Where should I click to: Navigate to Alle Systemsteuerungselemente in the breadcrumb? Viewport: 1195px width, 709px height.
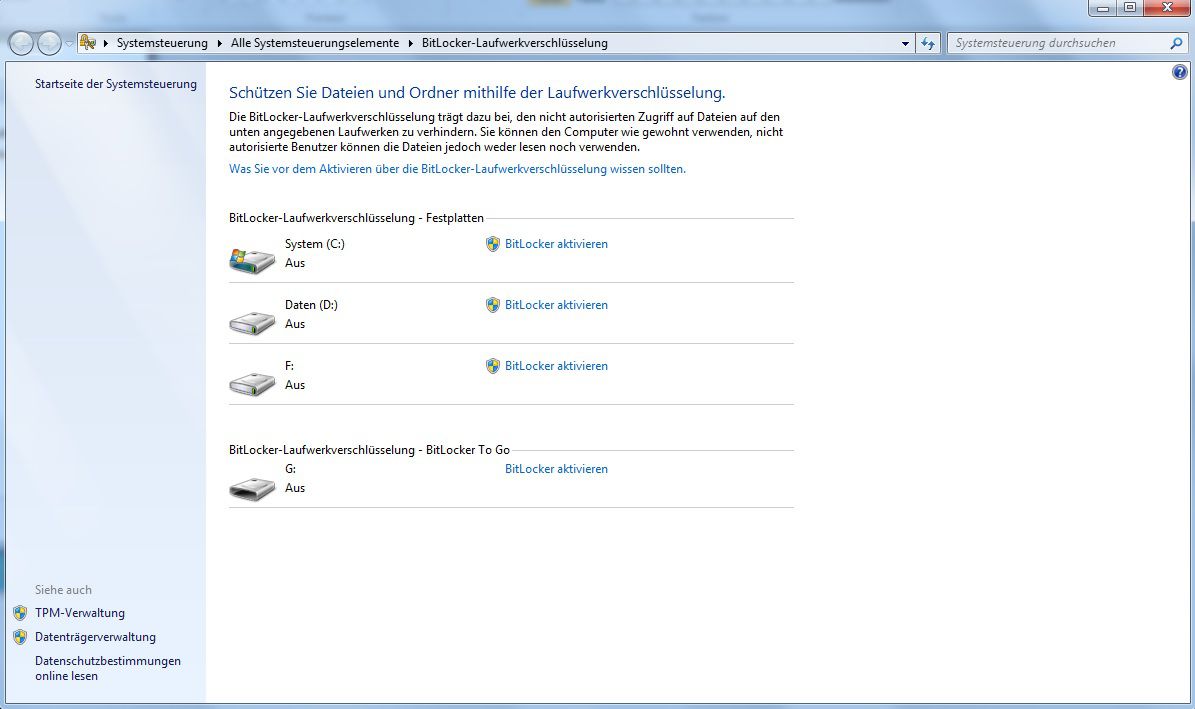316,43
